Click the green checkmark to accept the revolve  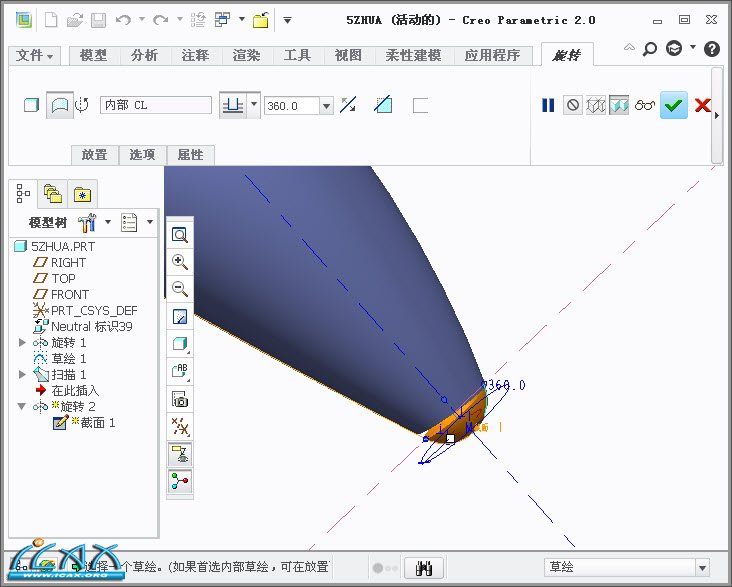[x=674, y=105]
